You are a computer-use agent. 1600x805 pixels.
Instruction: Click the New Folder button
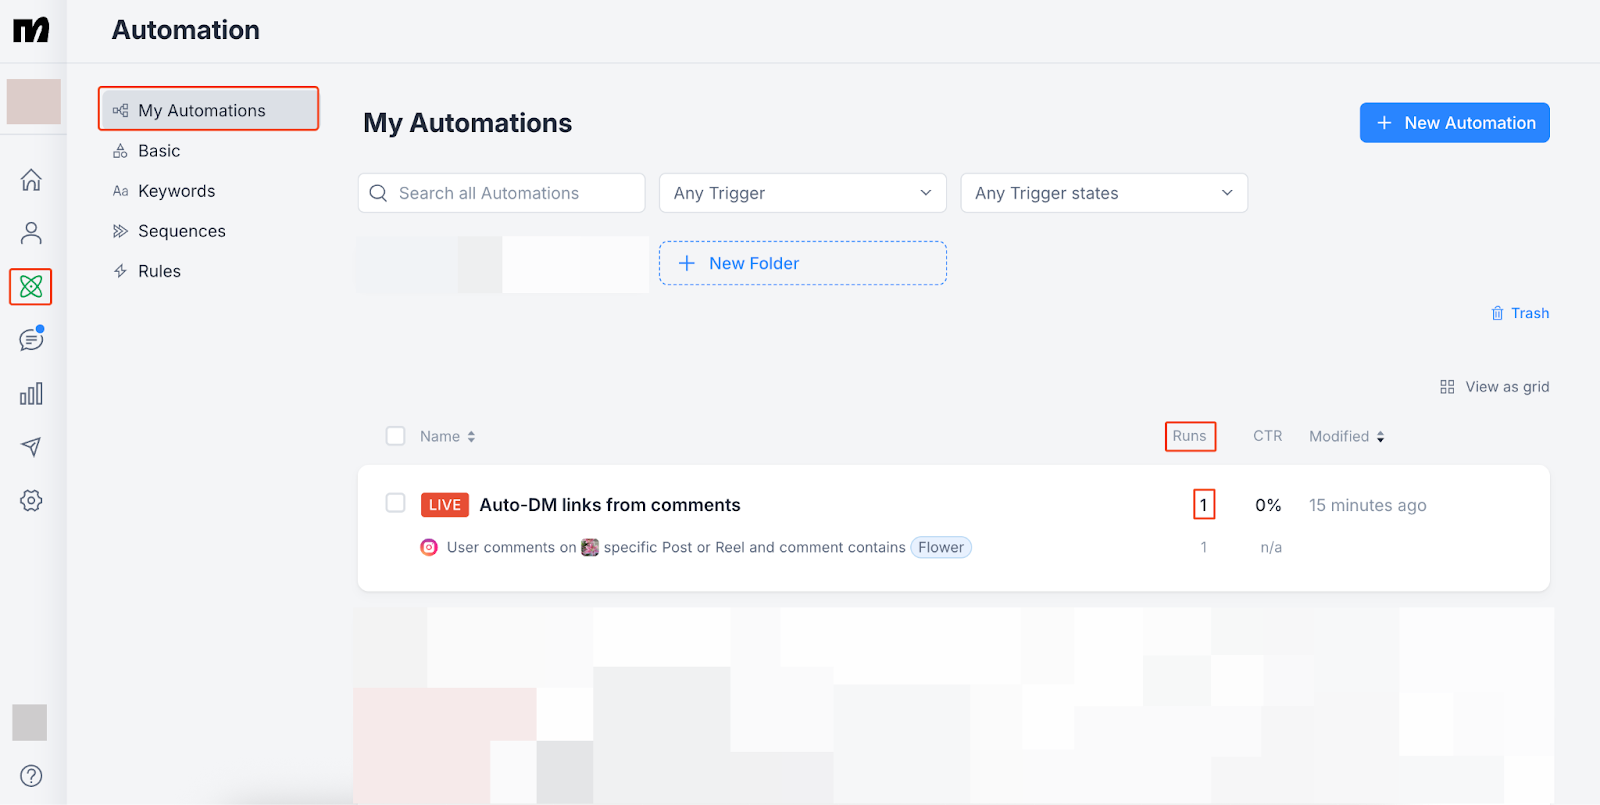click(802, 263)
